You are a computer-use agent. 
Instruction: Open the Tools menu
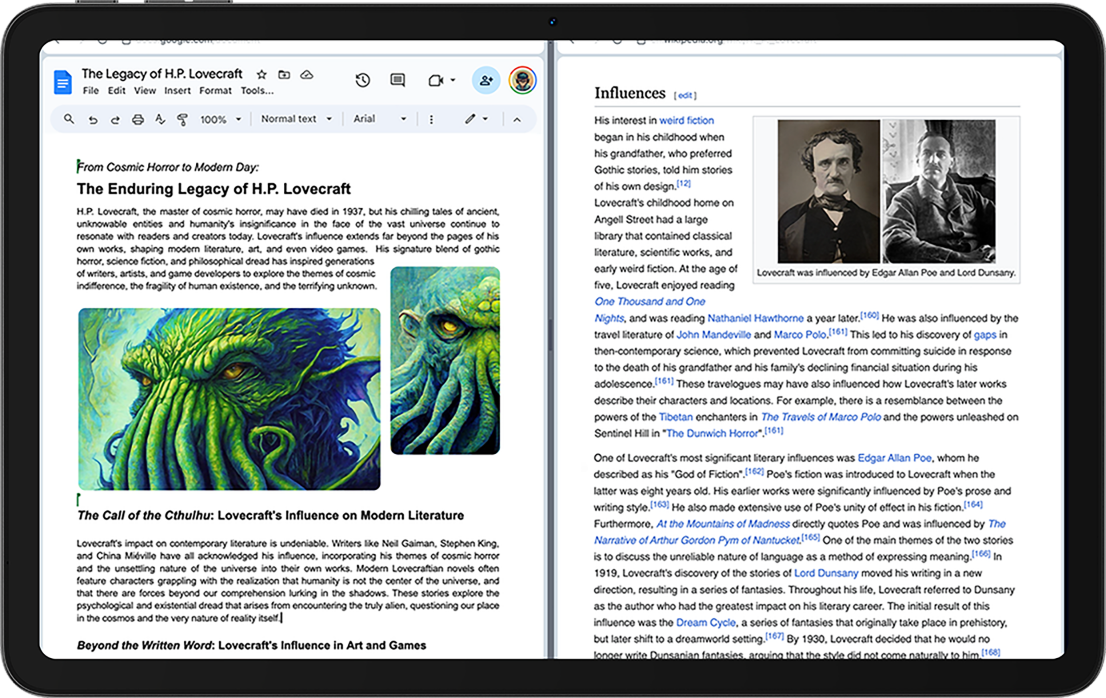tap(257, 91)
